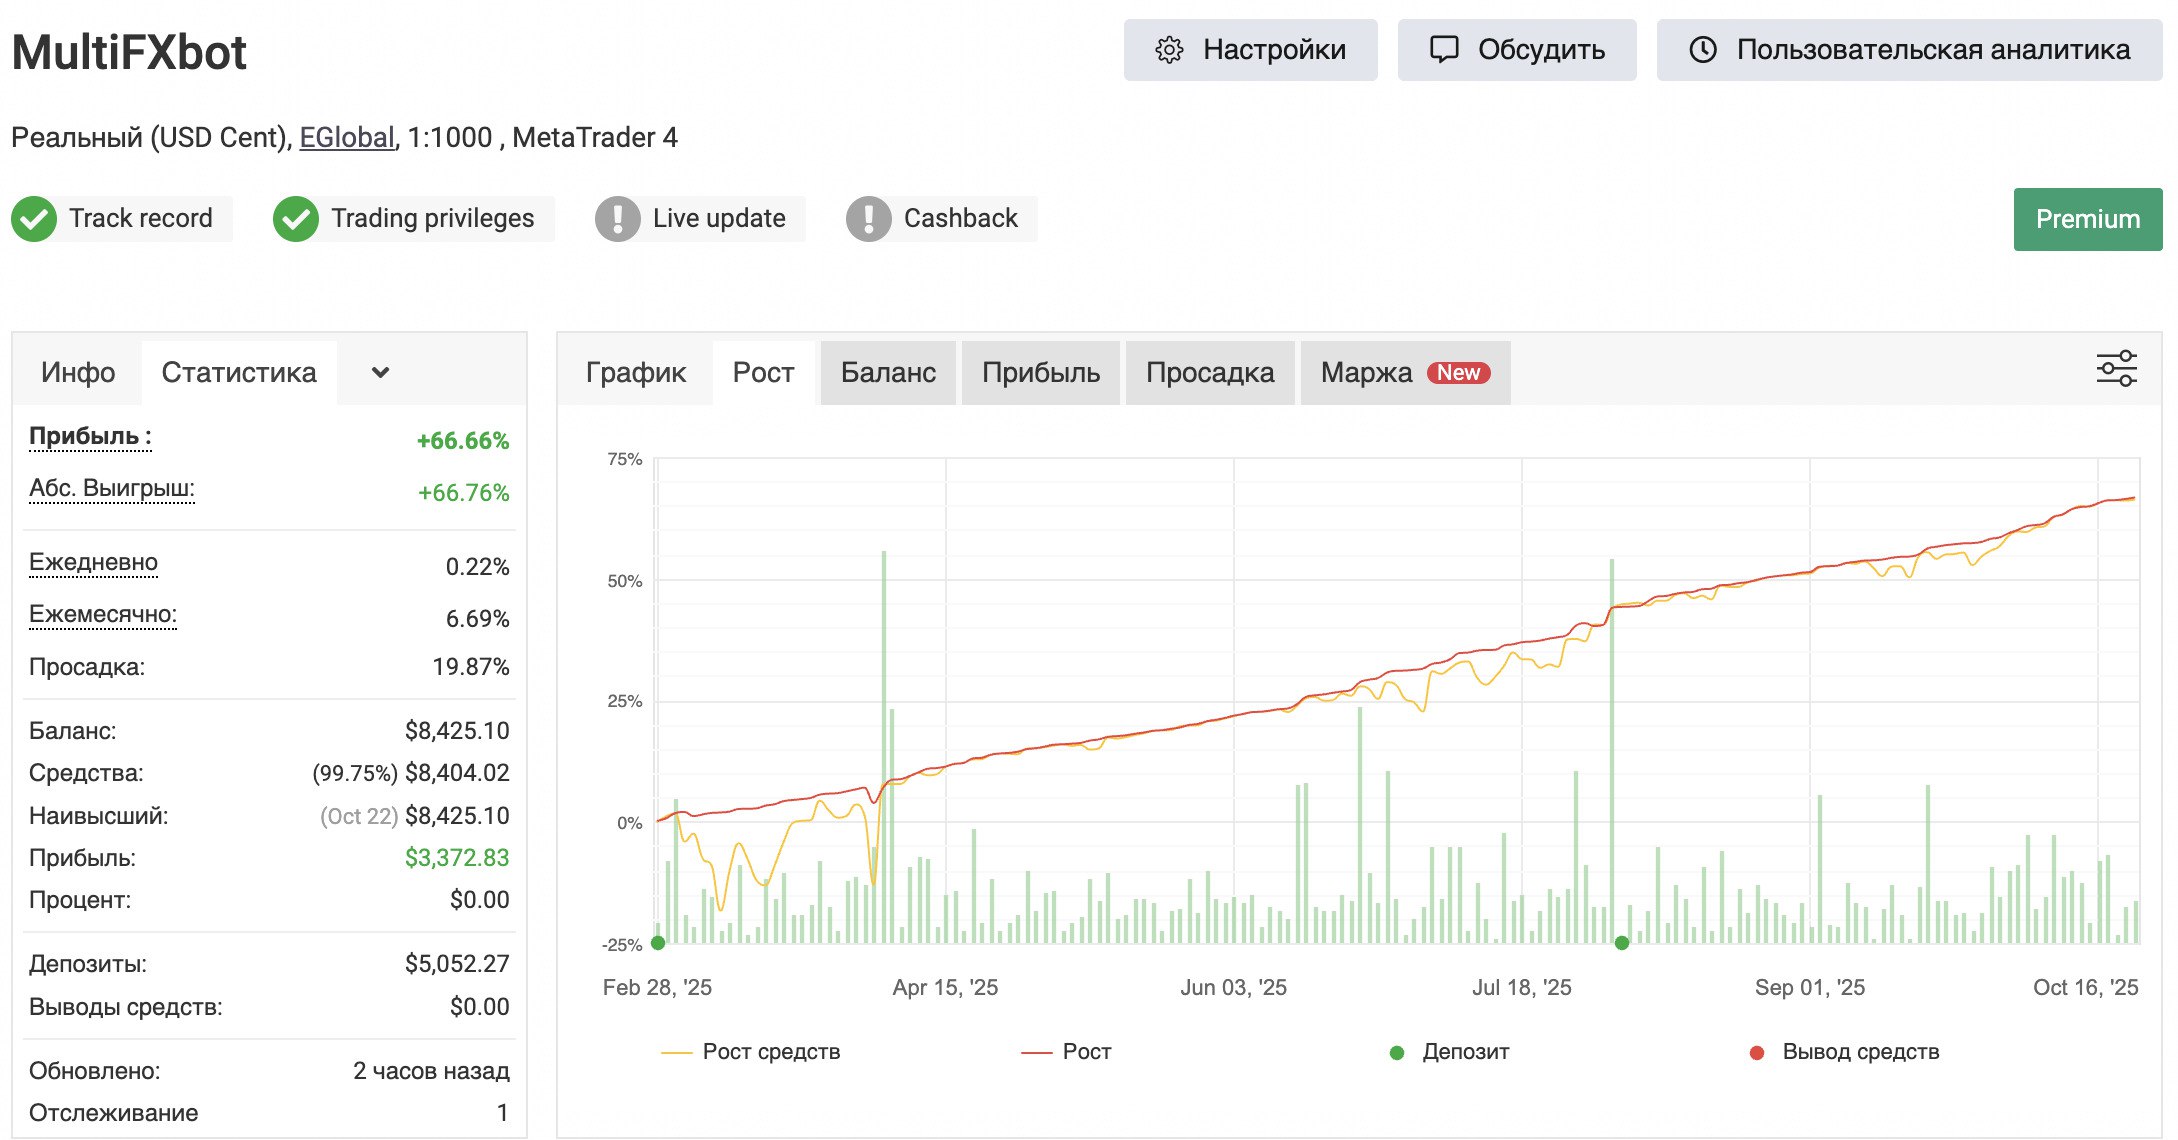The height and width of the screenshot is (1140, 2178).
Task: Click the Track record green checkmark
Action: [x=35, y=218]
